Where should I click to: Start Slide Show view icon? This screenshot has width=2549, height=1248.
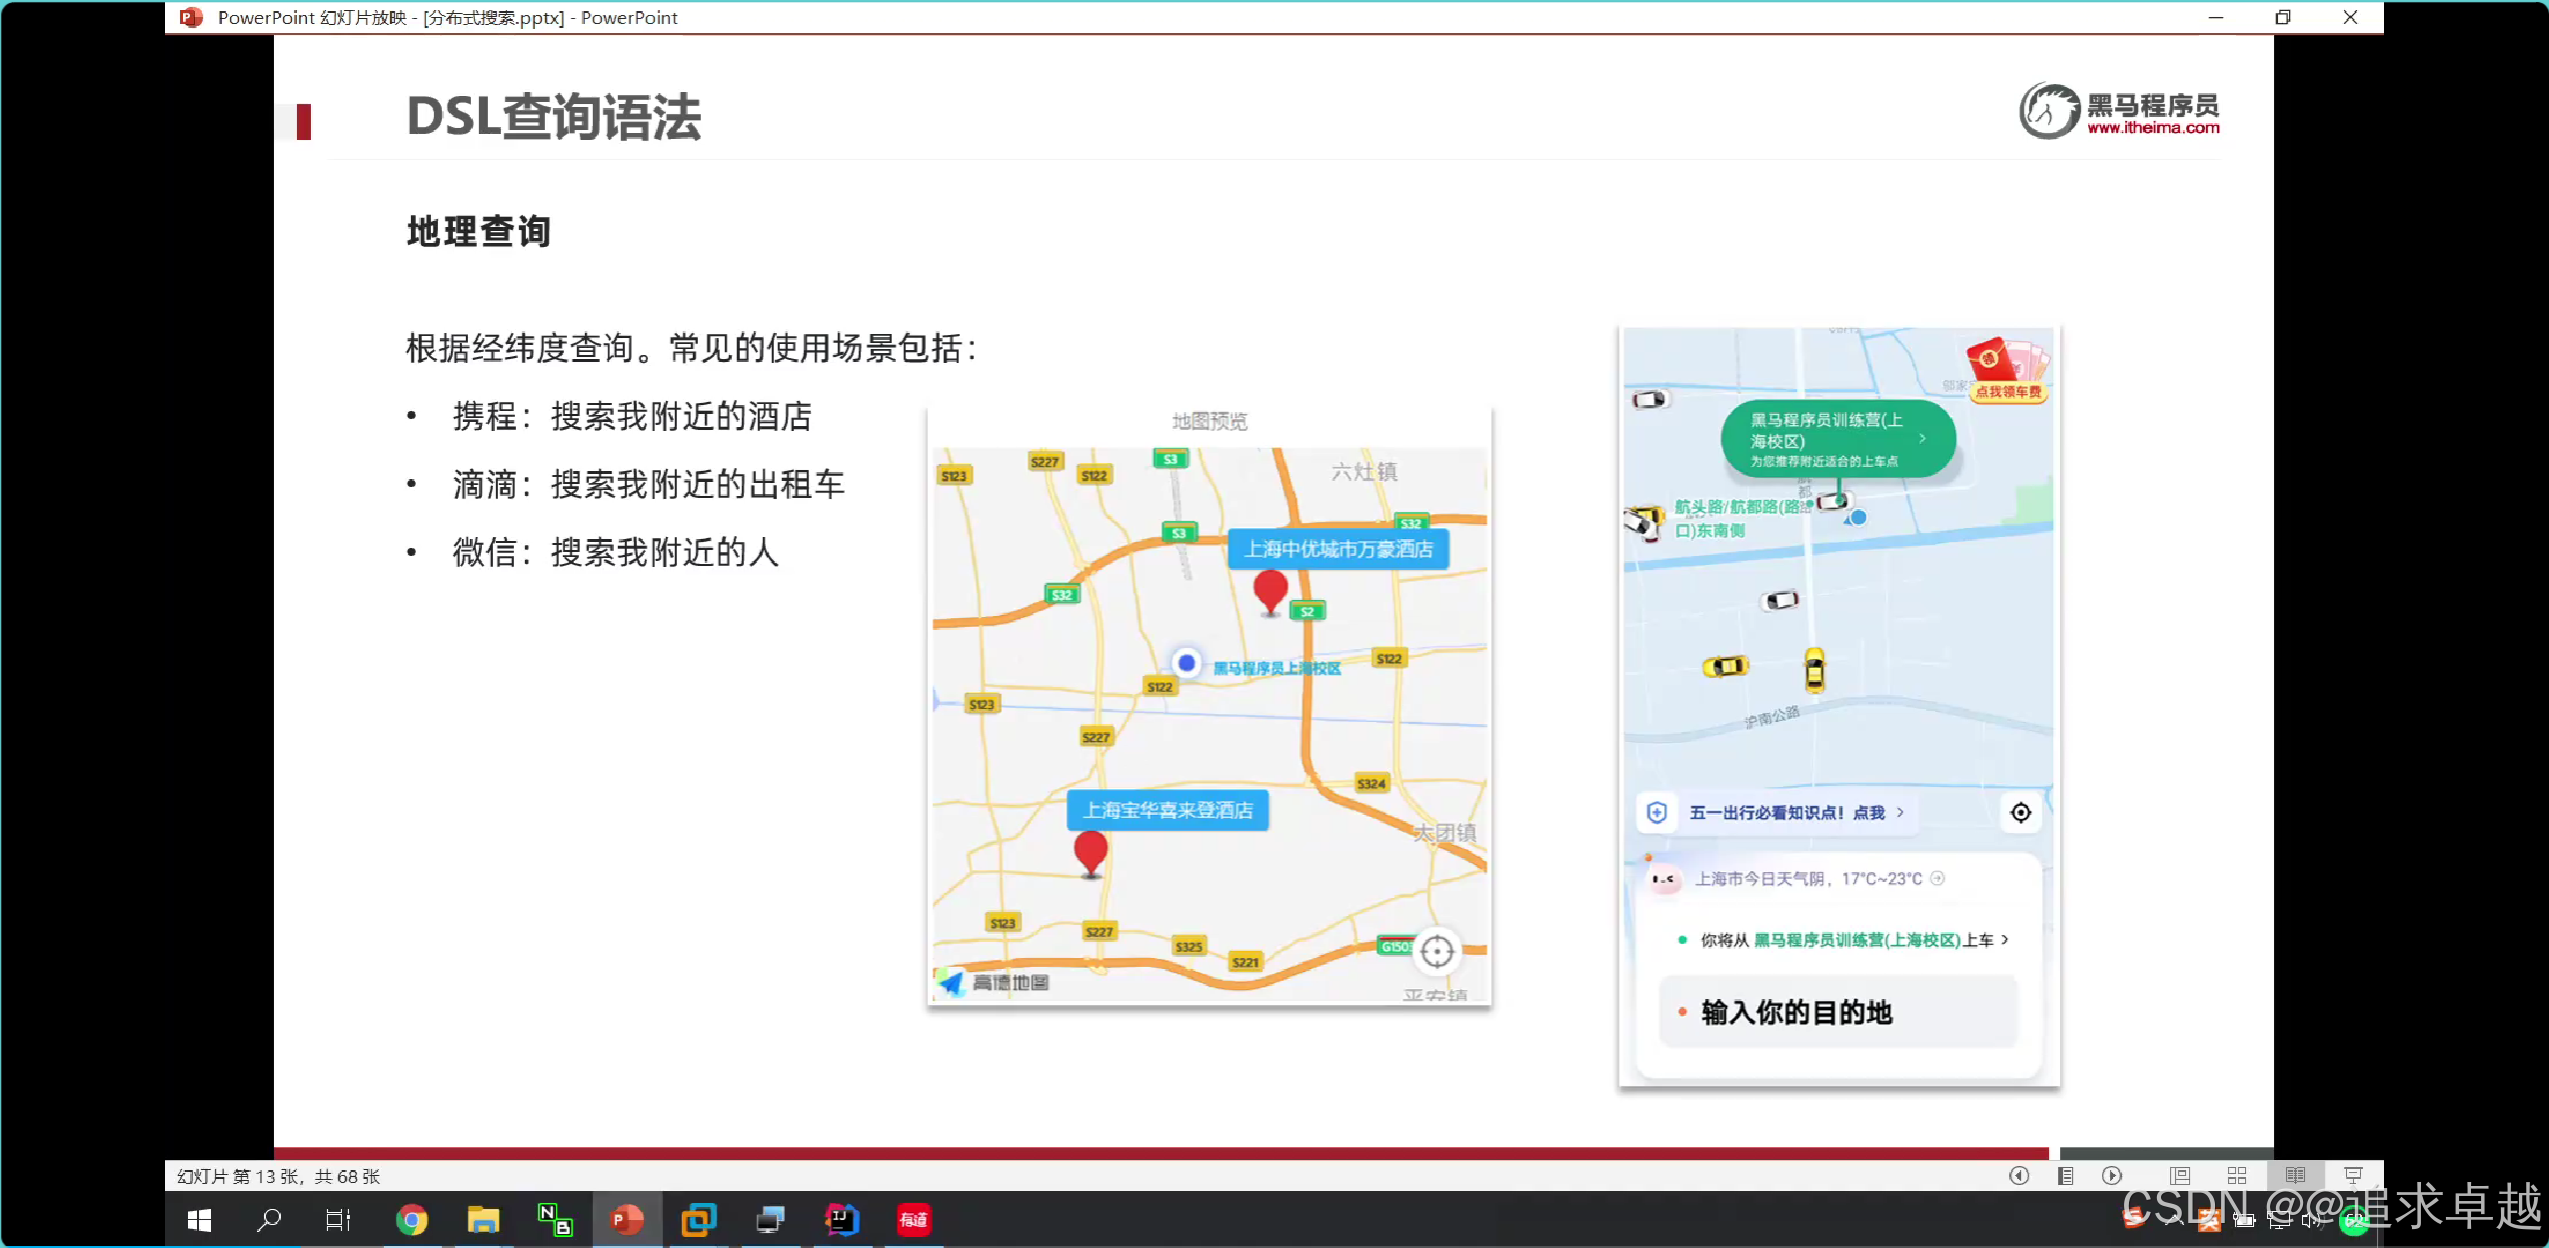pos(2353,1176)
